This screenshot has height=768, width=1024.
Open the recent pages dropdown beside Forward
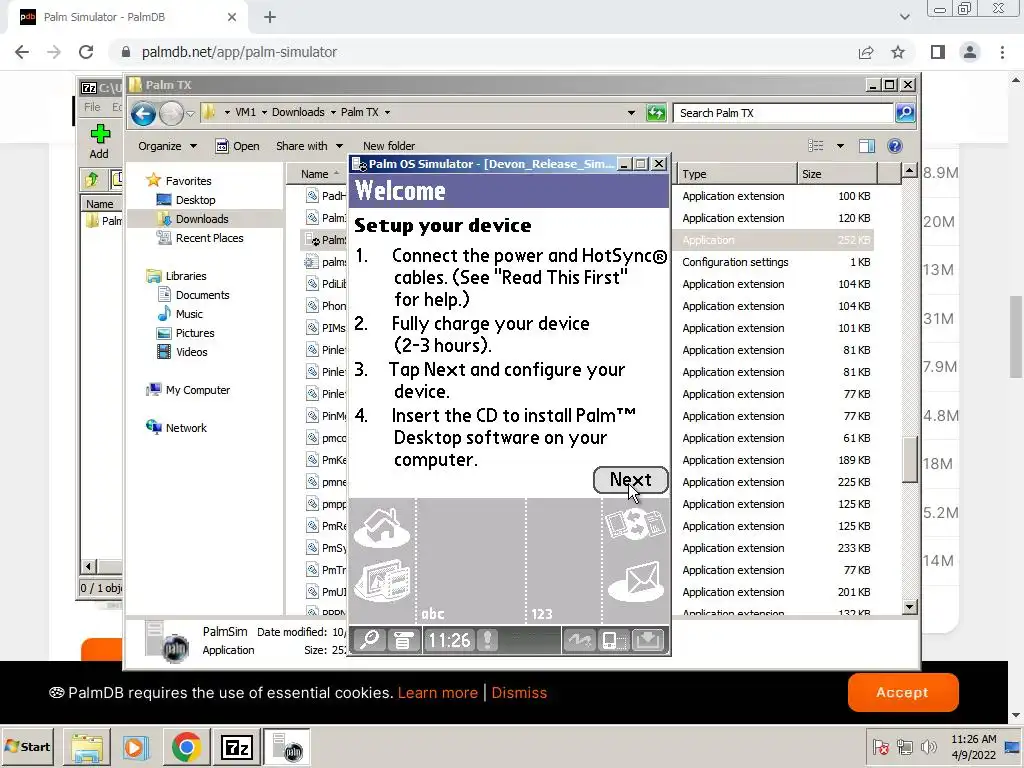pos(191,114)
